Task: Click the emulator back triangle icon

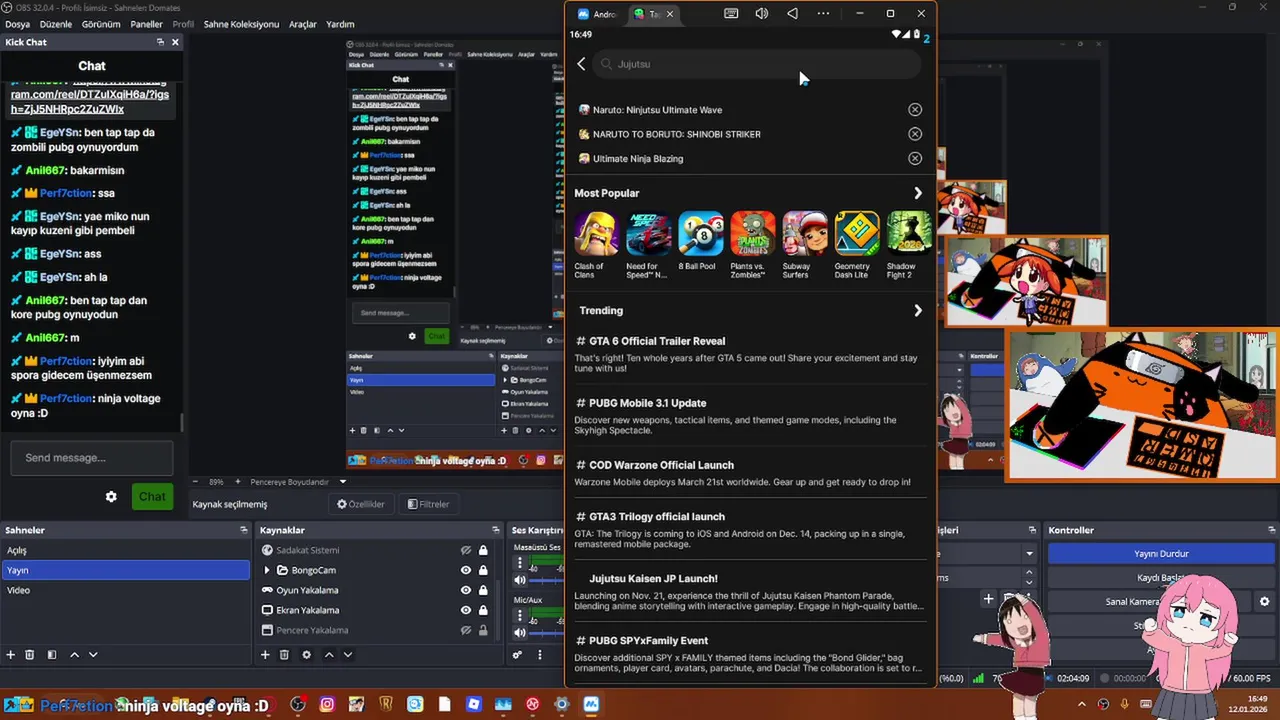Action: [792, 14]
